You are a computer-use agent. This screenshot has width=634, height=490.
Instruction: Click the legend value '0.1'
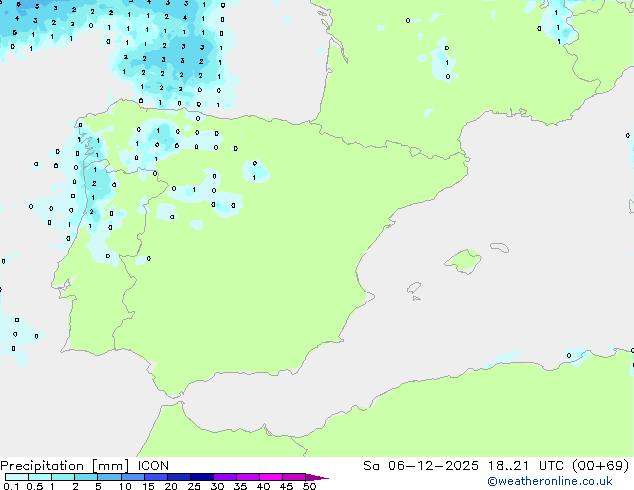pos(11,486)
